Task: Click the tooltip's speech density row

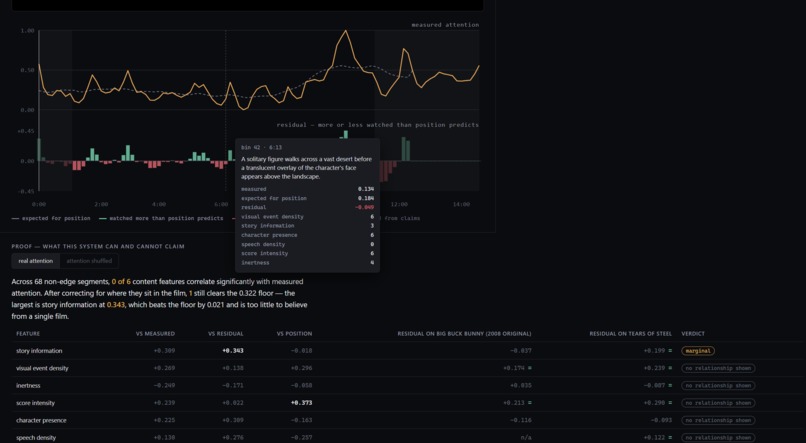Action: (x=307, y=245)
